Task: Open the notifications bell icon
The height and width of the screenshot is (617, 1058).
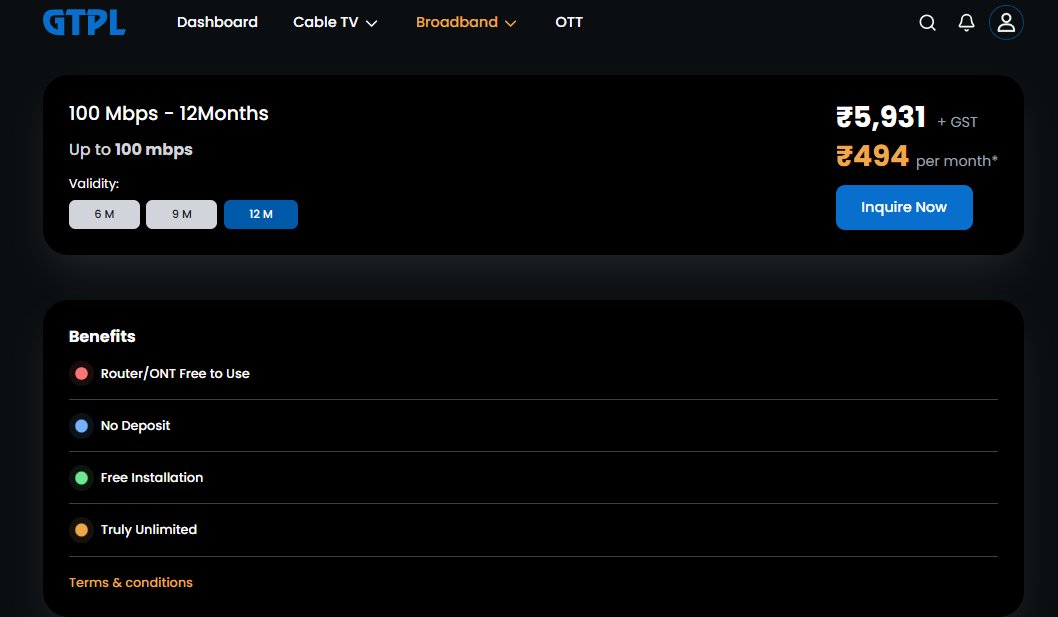Action: click(x=966, y=22)
